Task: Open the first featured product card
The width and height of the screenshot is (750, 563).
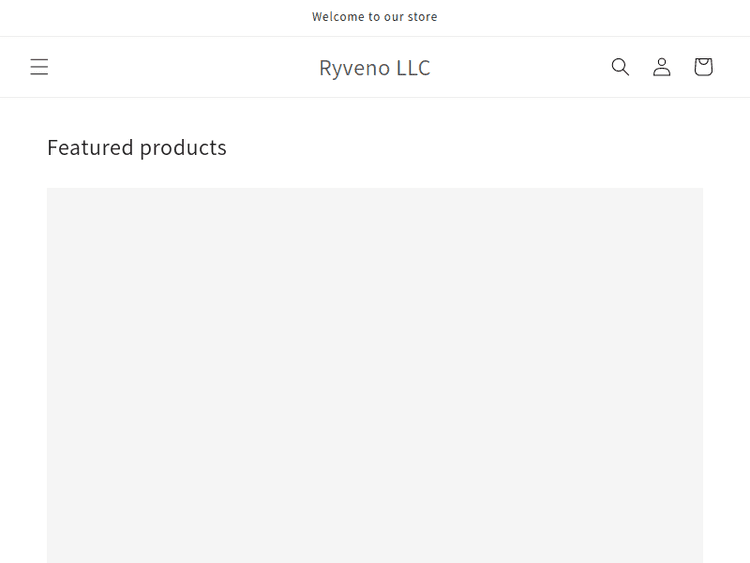Action: pos(375,375)
